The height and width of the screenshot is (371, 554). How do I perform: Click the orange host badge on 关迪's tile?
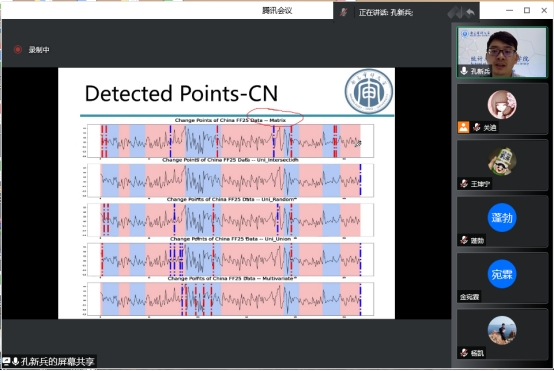point(463,127)
